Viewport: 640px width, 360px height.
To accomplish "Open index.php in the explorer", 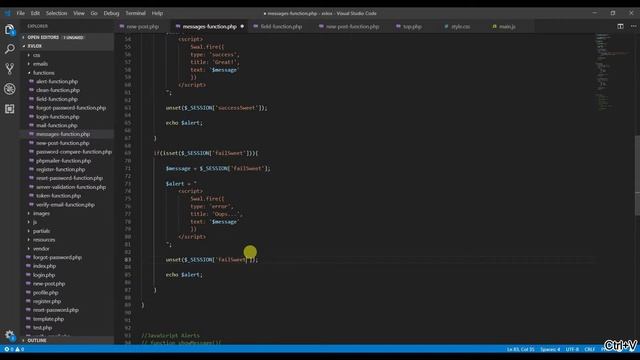I will pos(67,266).
